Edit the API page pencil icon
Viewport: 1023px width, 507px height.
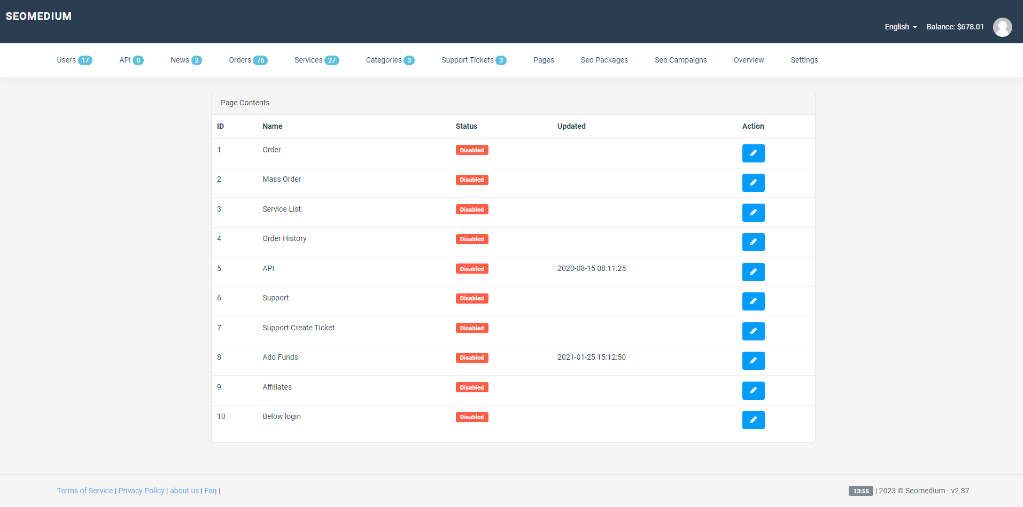[753, 272]
